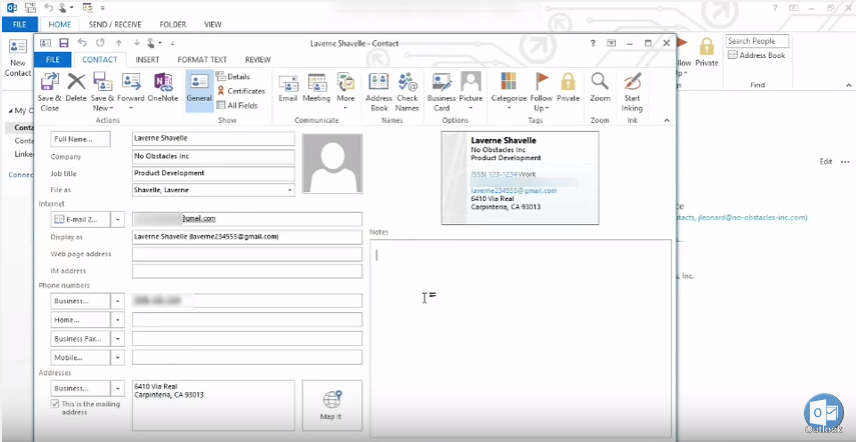Switch to the REVIEW tab
This screenshot has height=442, width=856.
(x=258, y=59)
